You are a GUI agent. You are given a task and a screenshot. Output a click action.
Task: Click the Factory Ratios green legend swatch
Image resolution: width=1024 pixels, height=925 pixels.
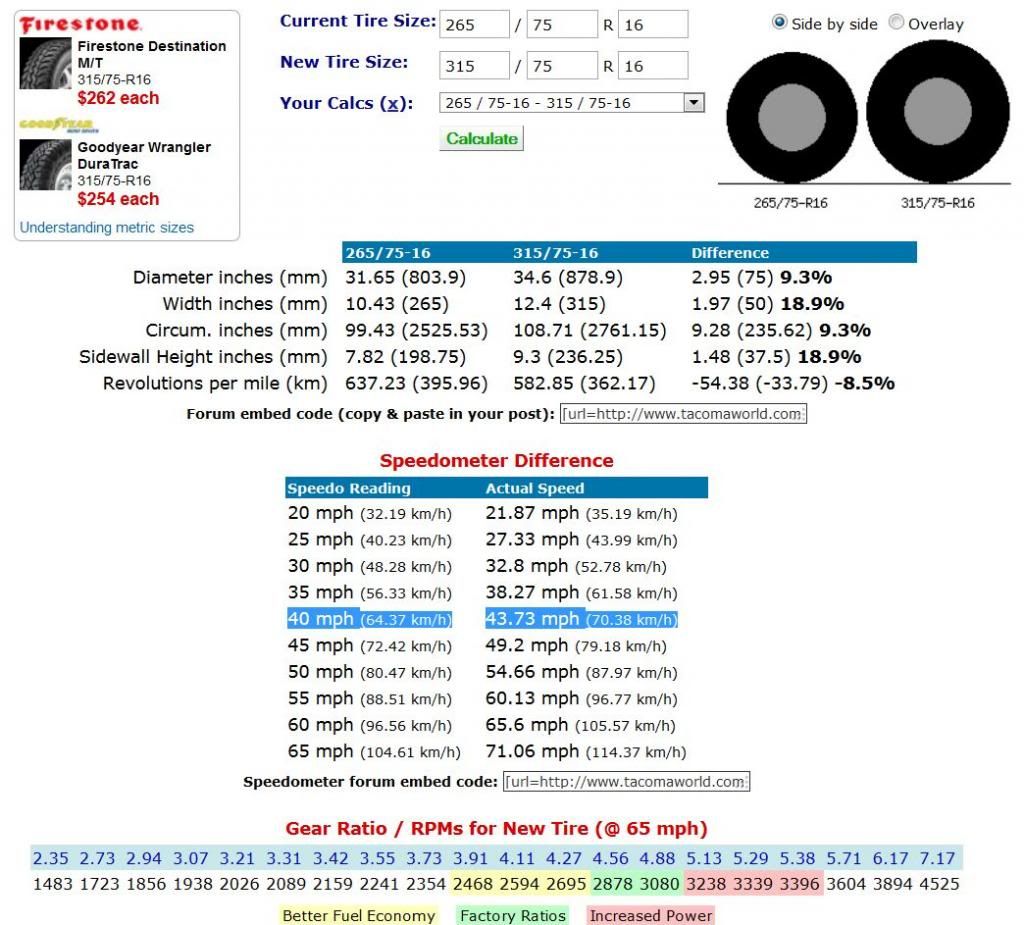click(511, 915)
